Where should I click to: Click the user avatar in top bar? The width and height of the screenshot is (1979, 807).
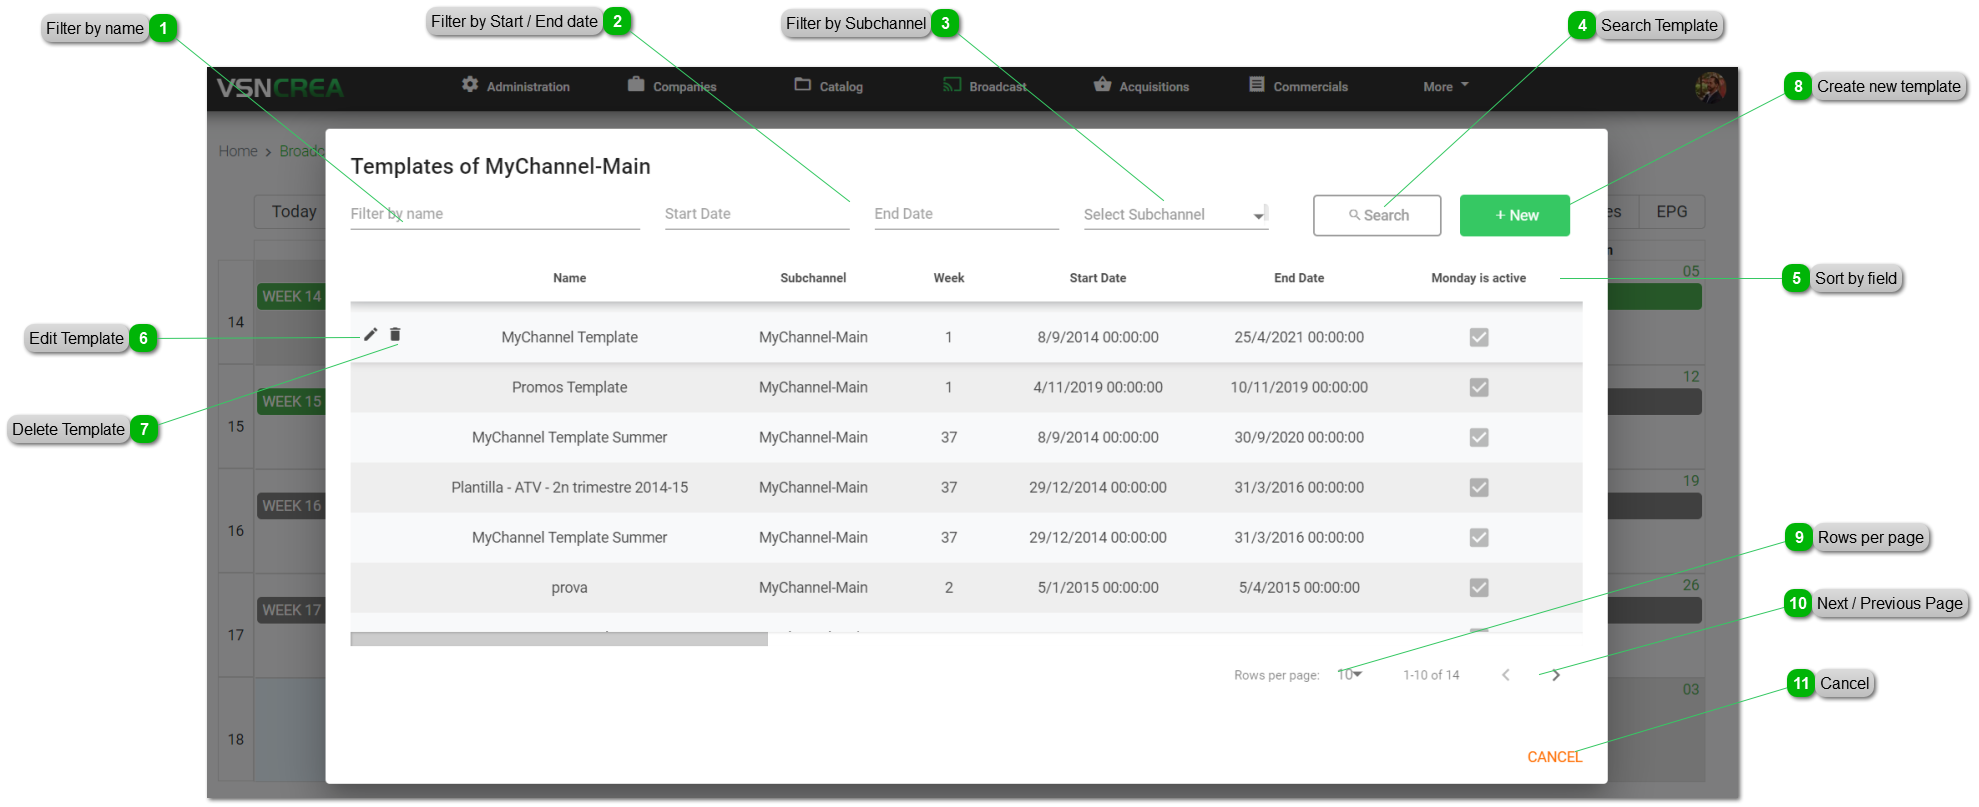point(1710,87)
